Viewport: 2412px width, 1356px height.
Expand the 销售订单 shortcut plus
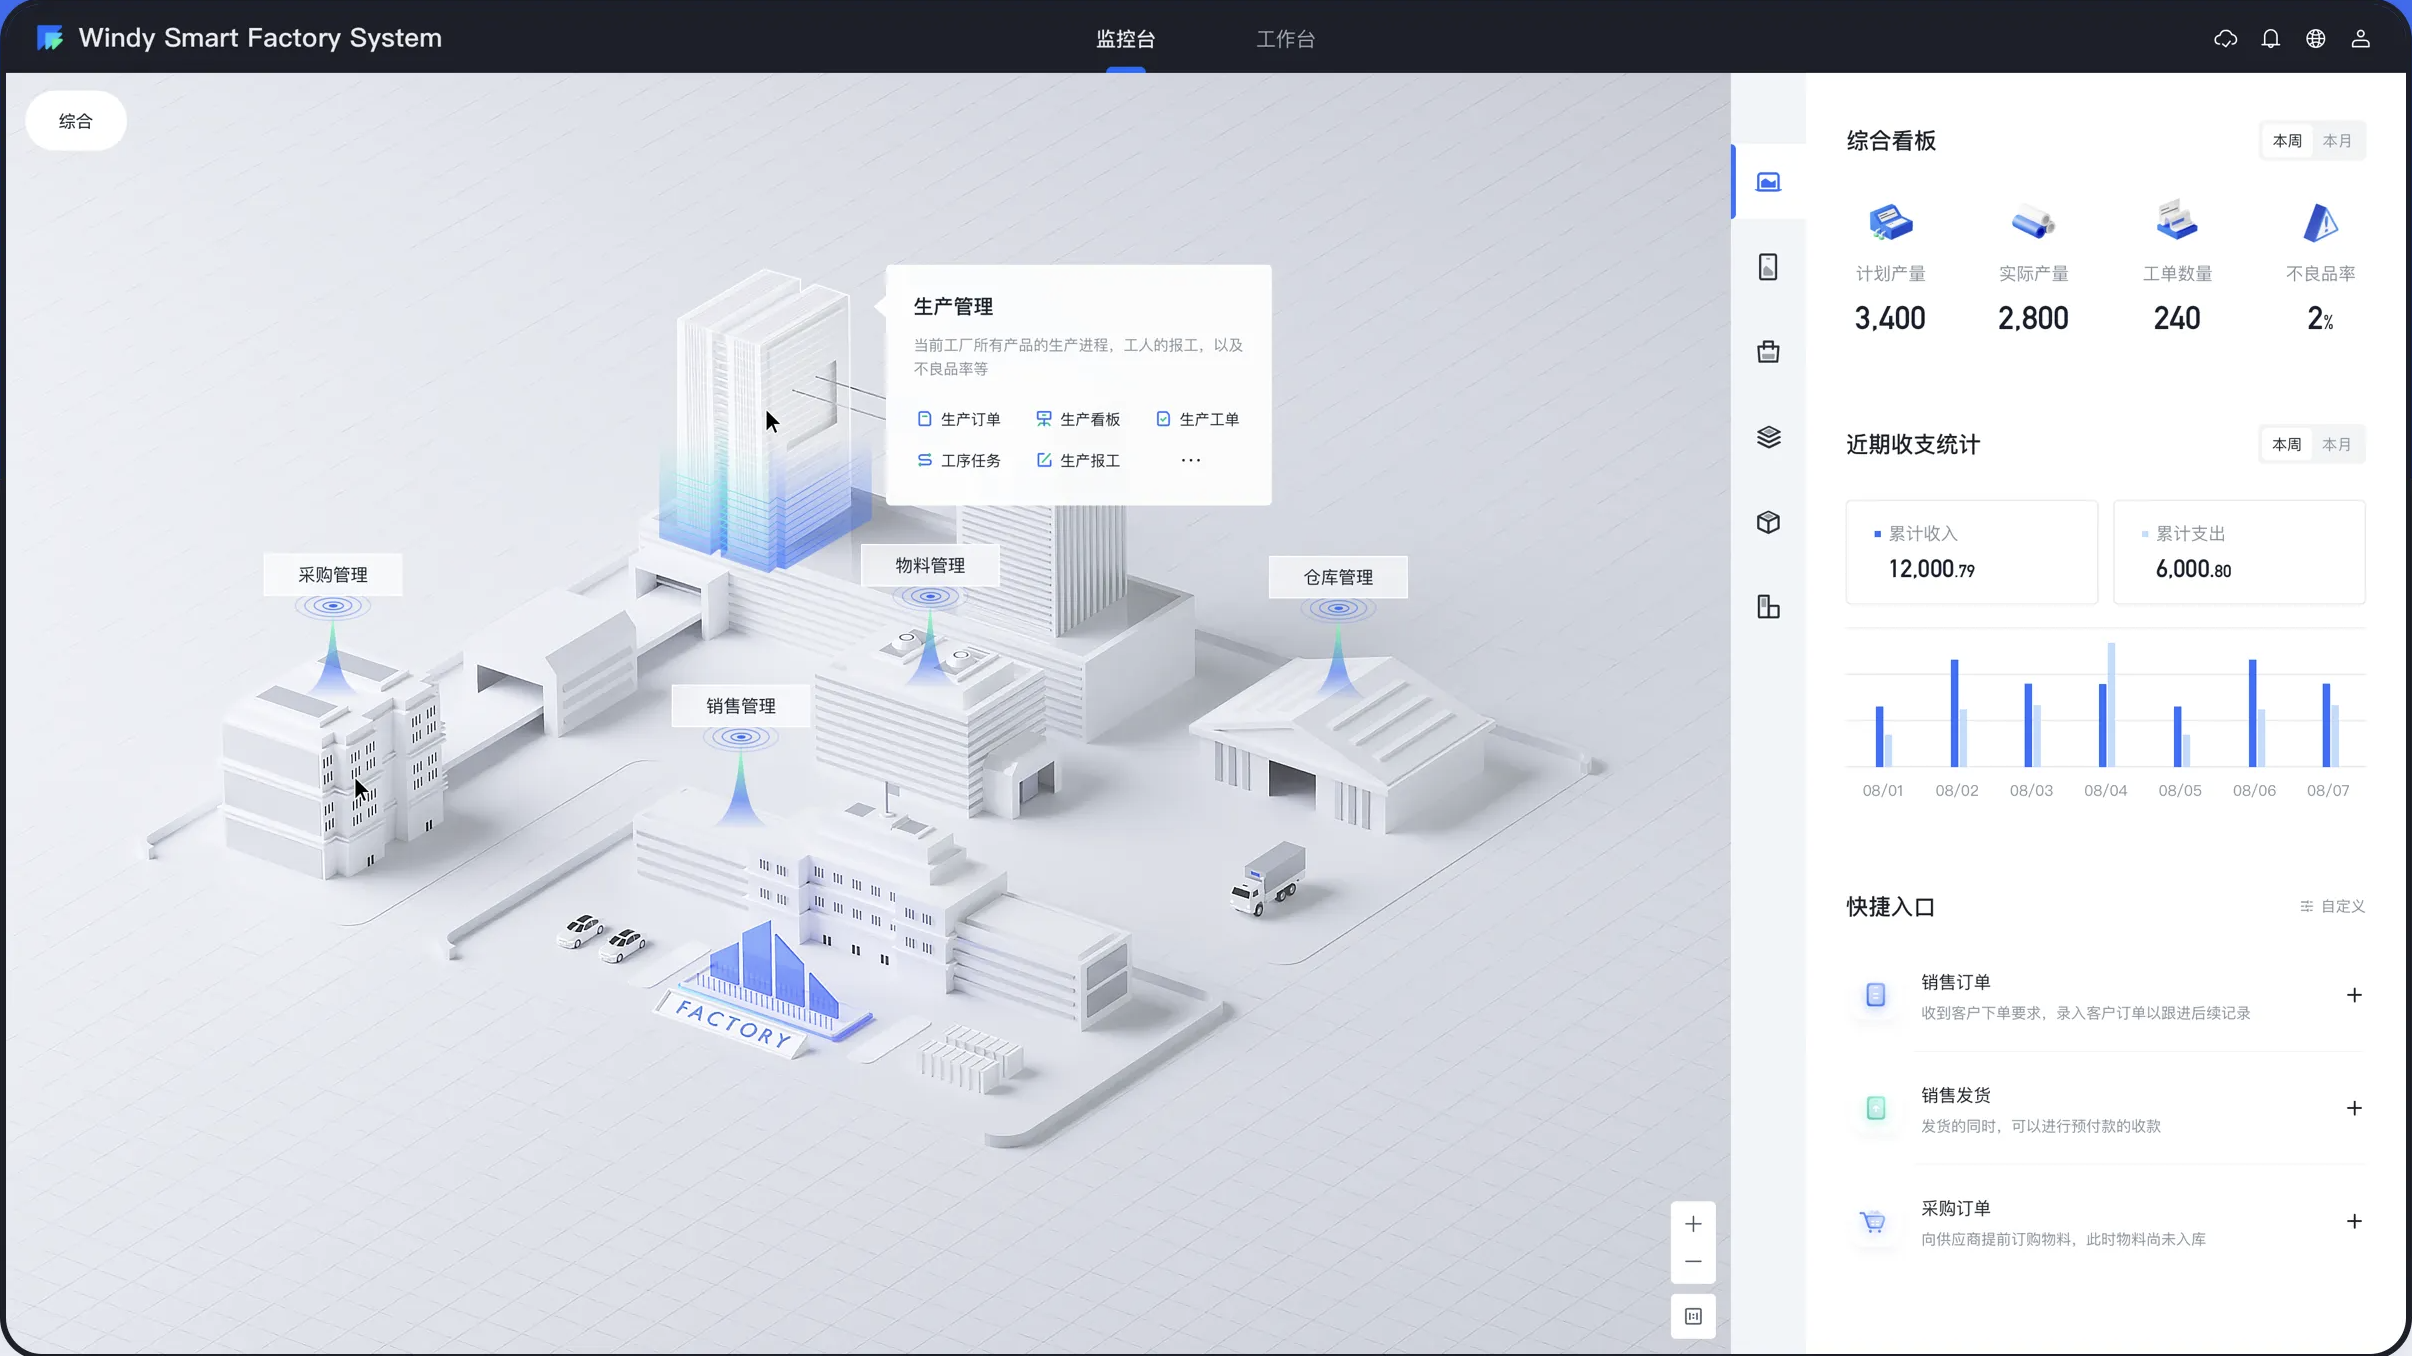pyautogui.click(x=2354, y=995)
